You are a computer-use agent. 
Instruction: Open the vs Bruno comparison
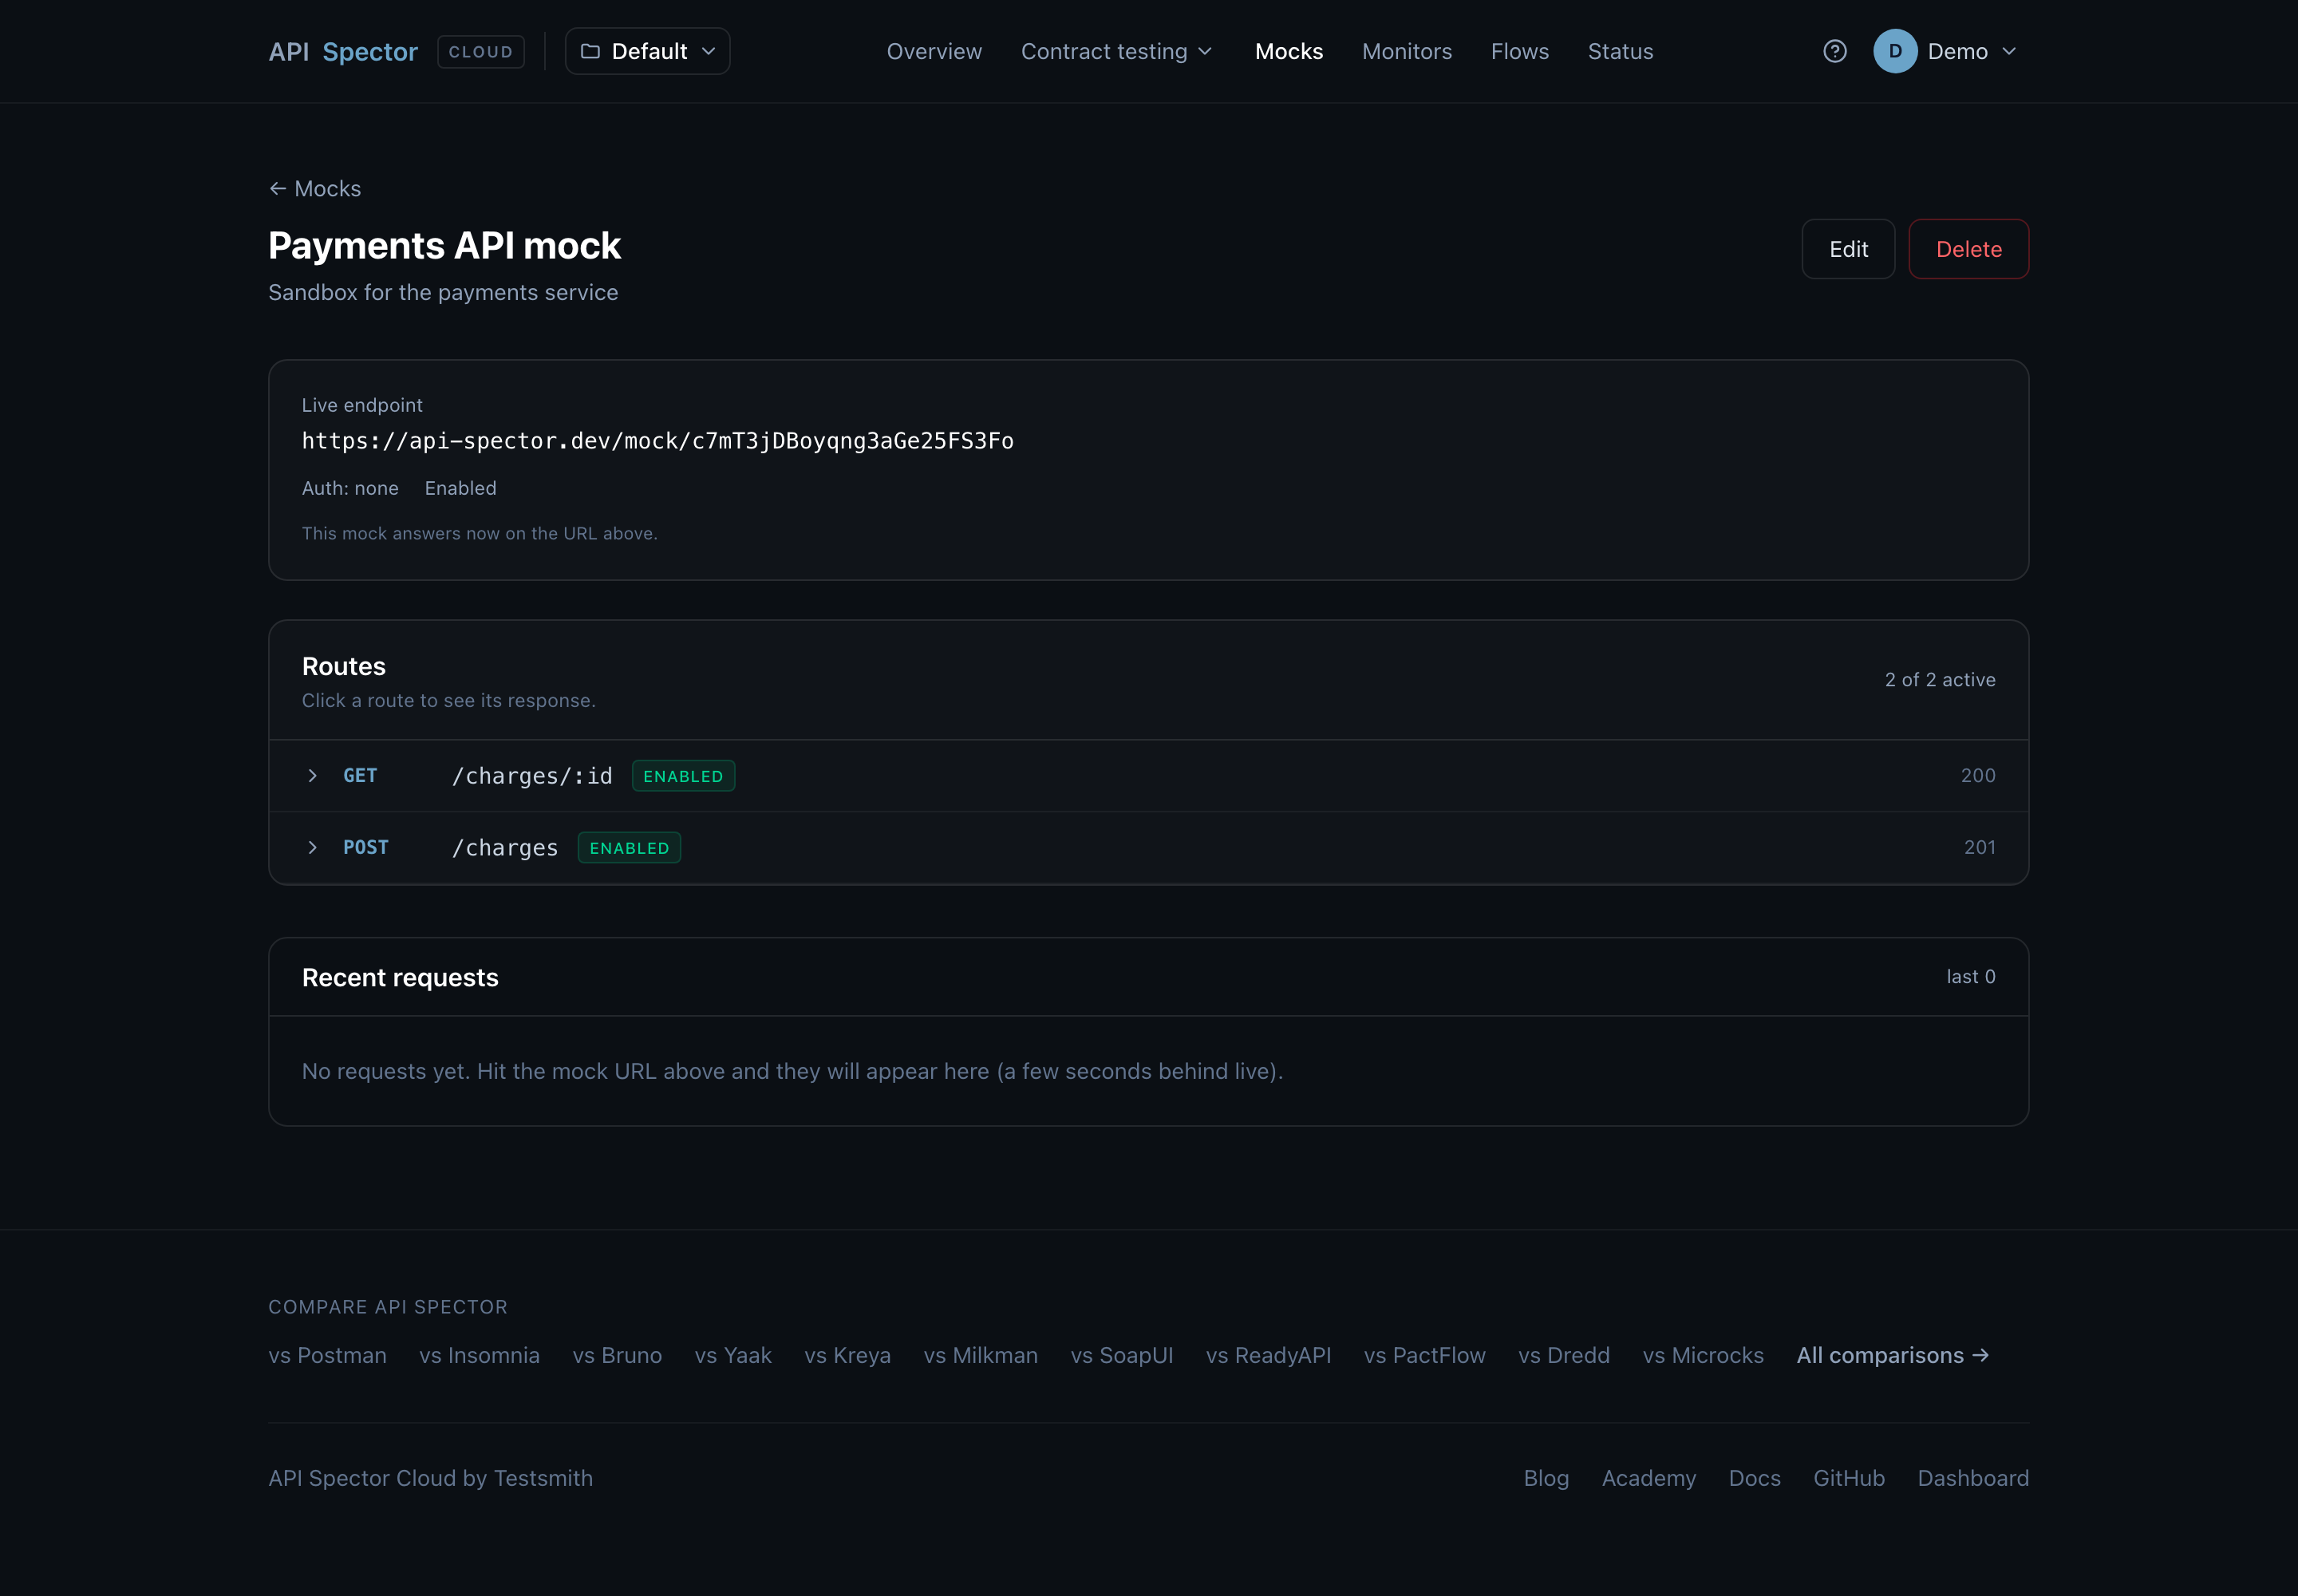point(617,1355)
